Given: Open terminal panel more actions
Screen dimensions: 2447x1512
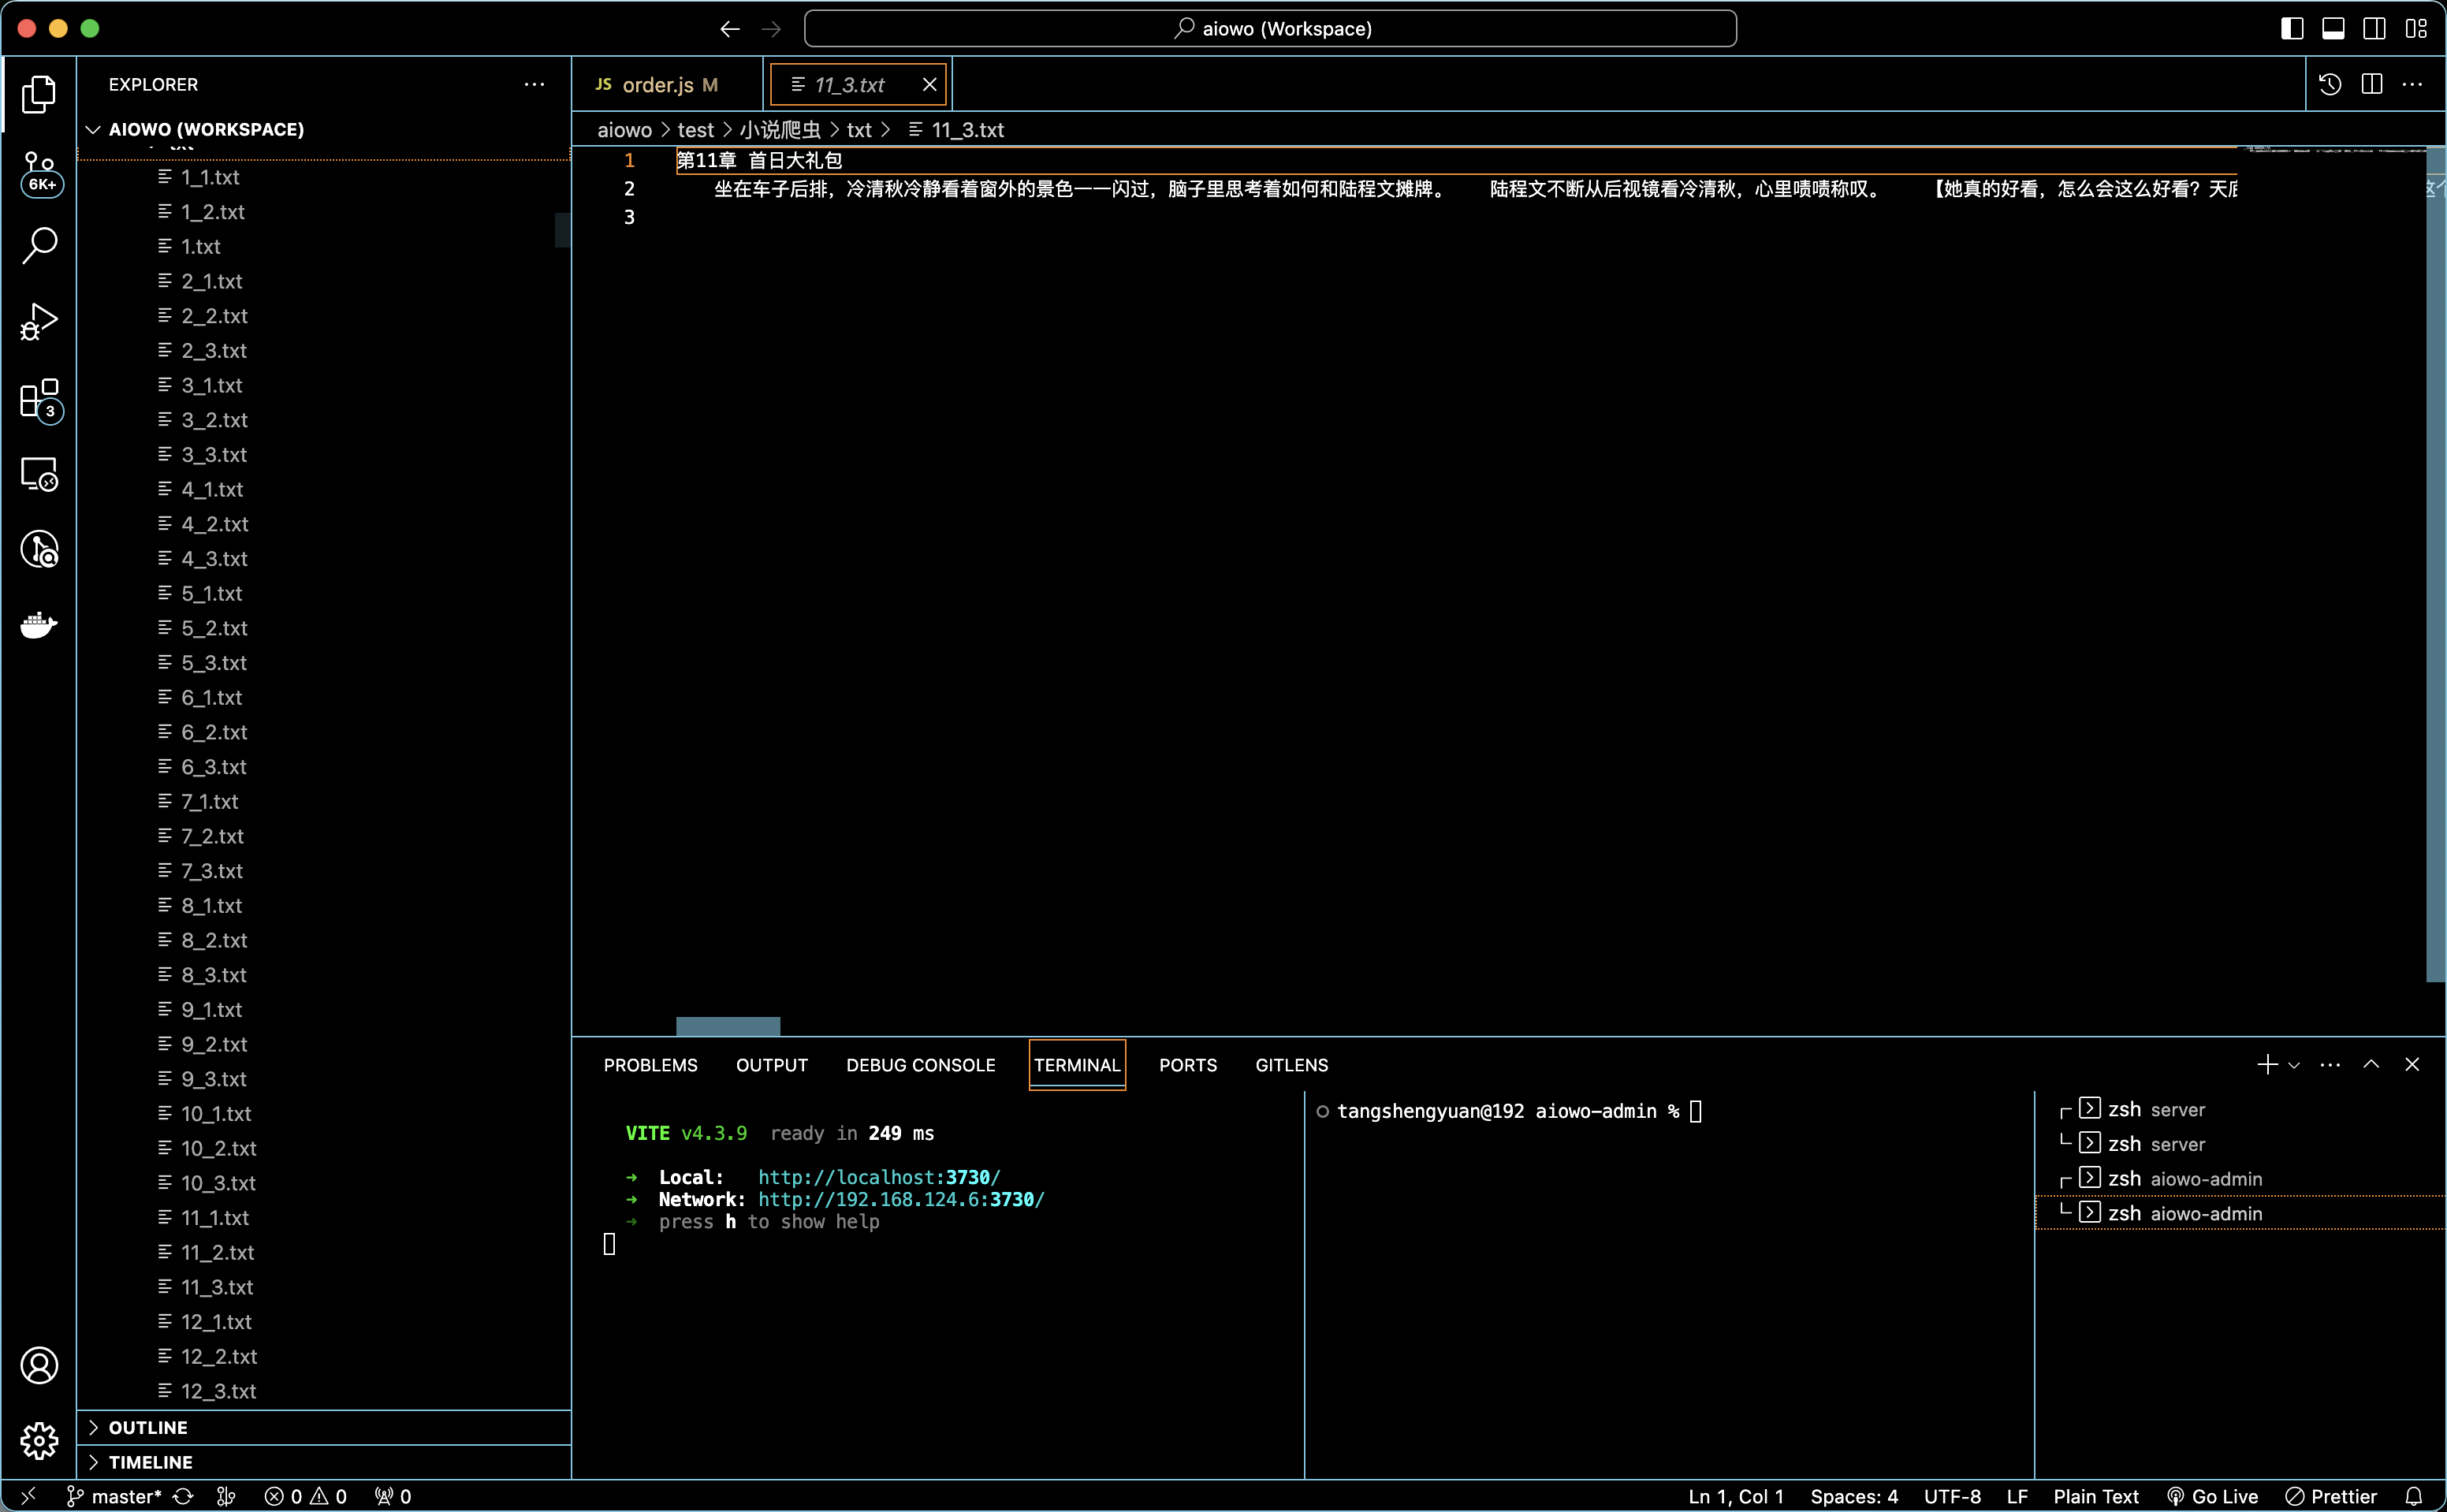Looking at the screenshot, I should coord(2330,1064).
